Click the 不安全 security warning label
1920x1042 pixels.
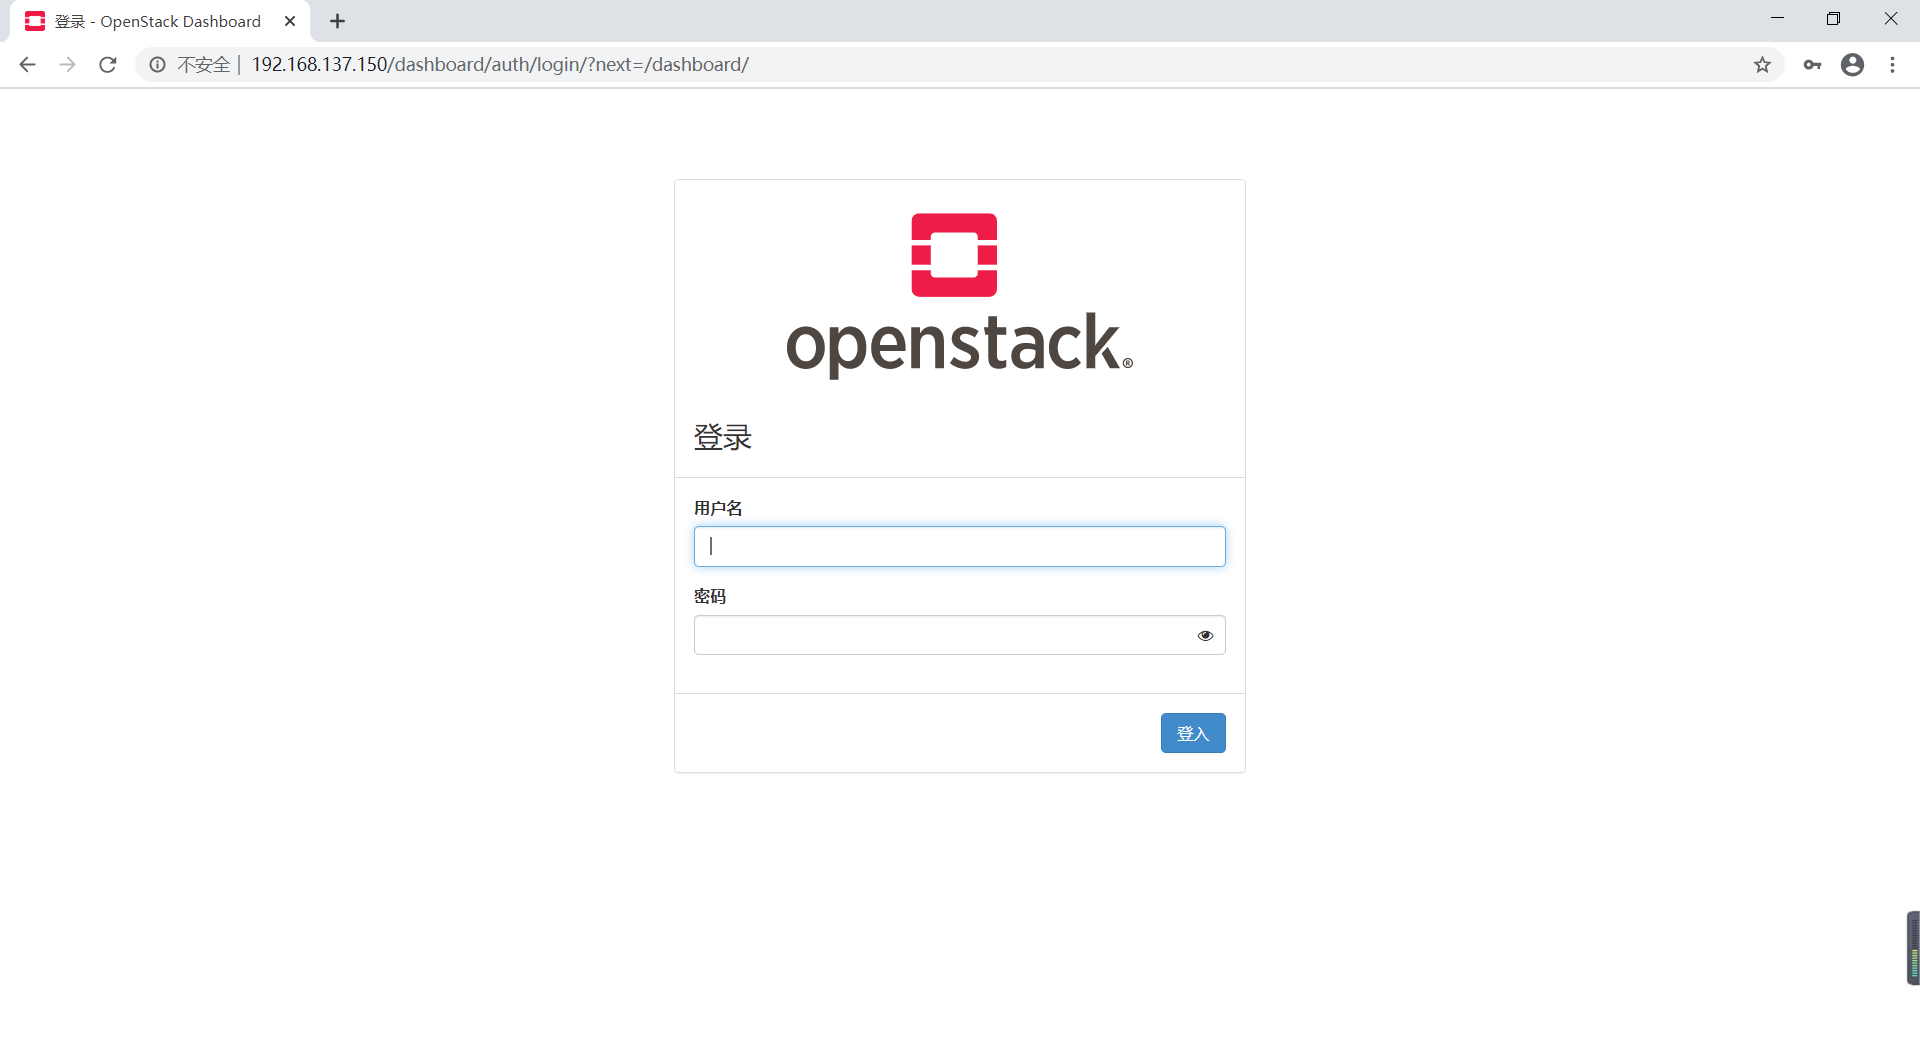pos(204,64)
